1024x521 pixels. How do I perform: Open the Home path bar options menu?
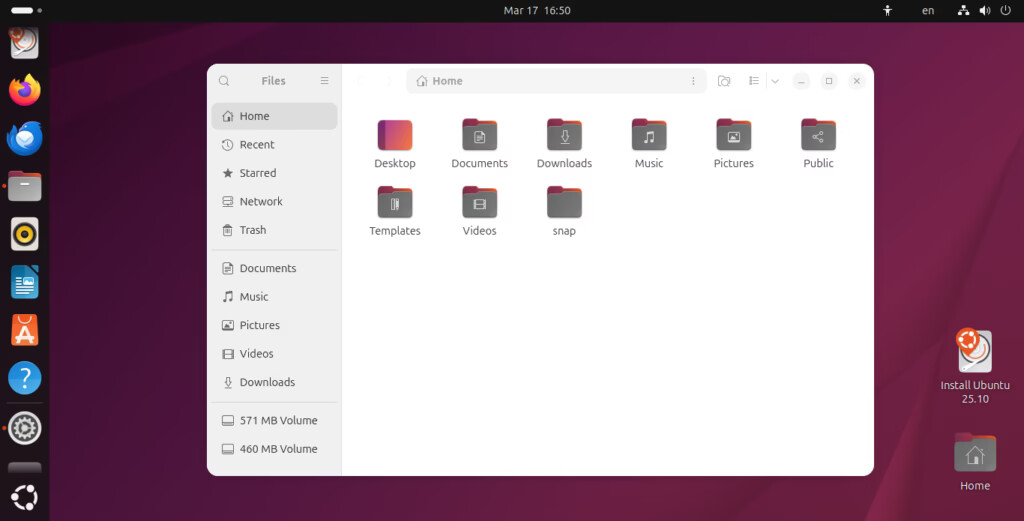tap(693, 81)
